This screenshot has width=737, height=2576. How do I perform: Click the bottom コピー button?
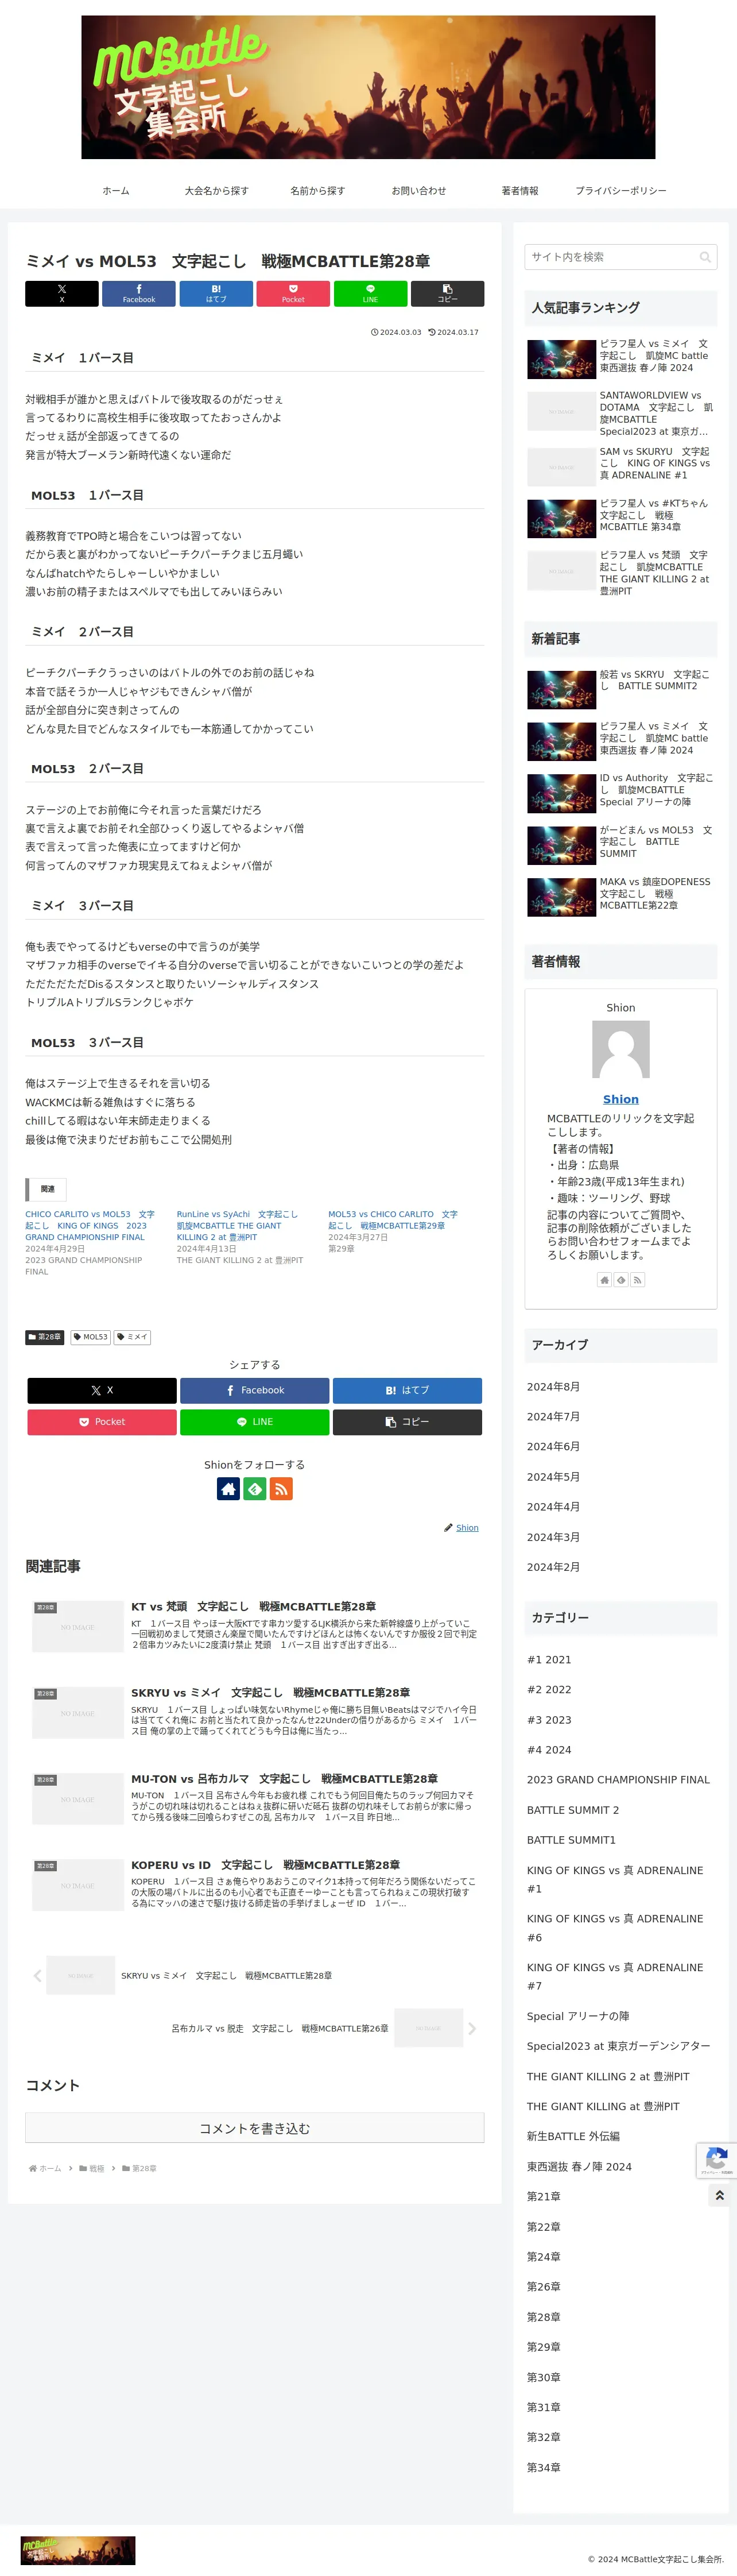407,1421
